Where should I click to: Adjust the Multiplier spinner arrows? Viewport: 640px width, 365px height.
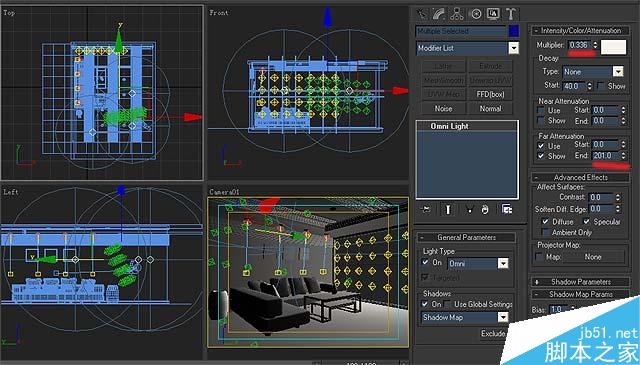595,45
